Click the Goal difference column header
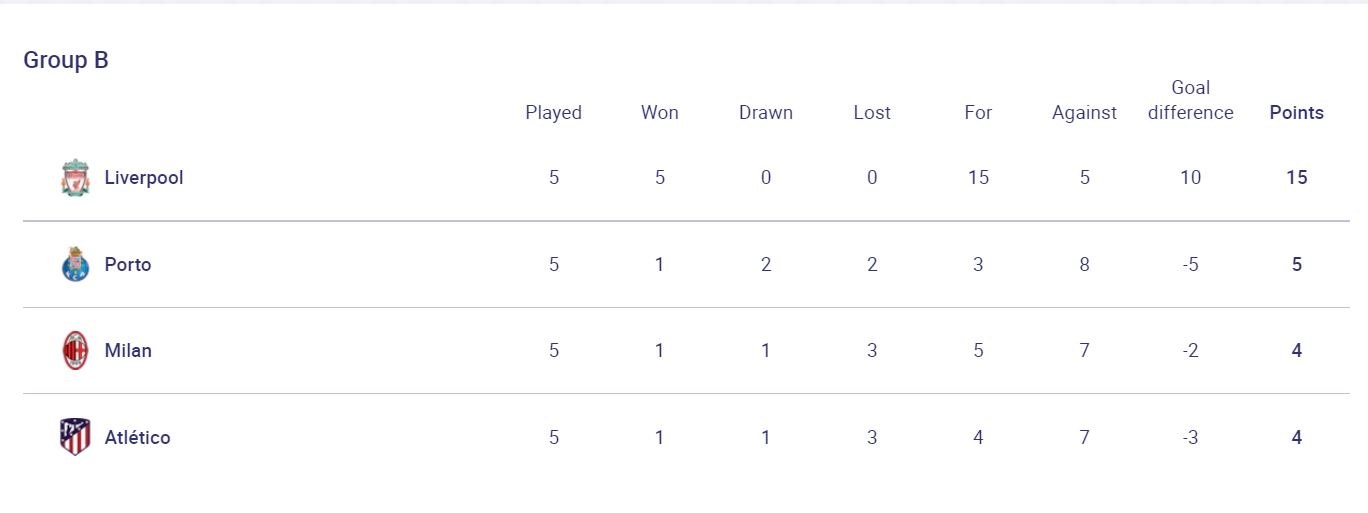 click(x=1190, y=100)
